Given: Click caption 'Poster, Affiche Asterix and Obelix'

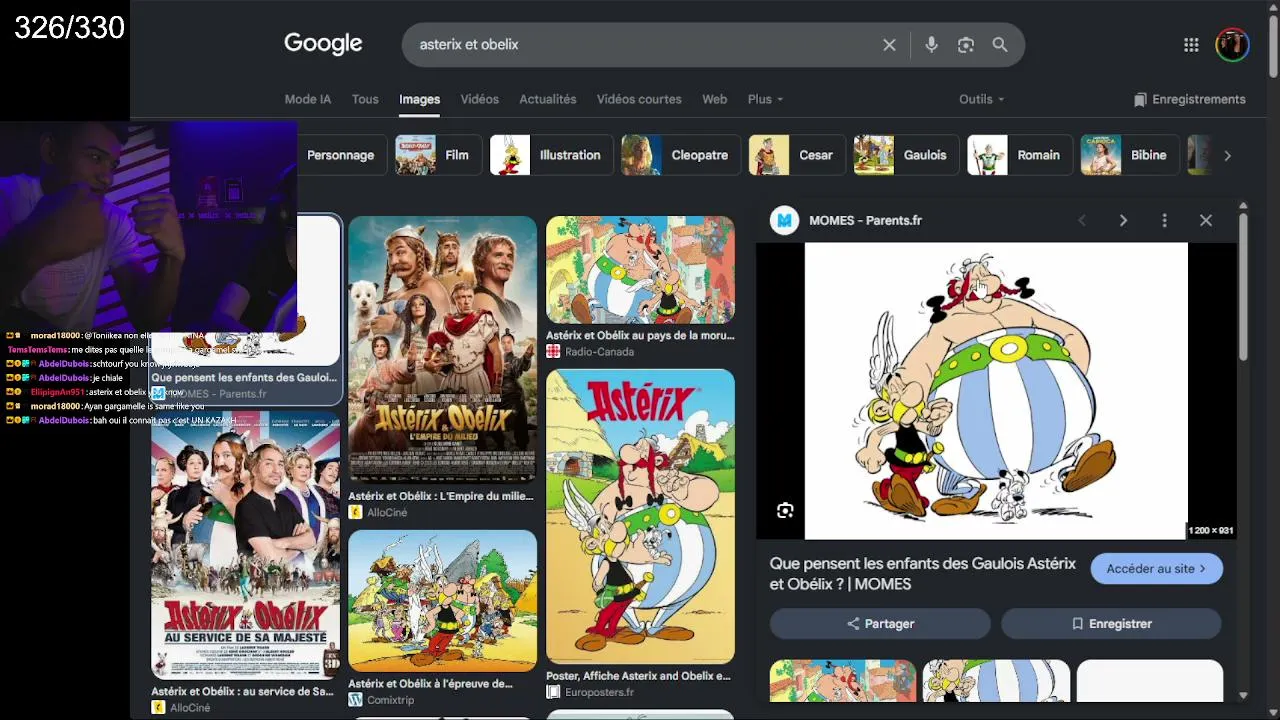Looking at the screenshot, I should pos(638,676).
